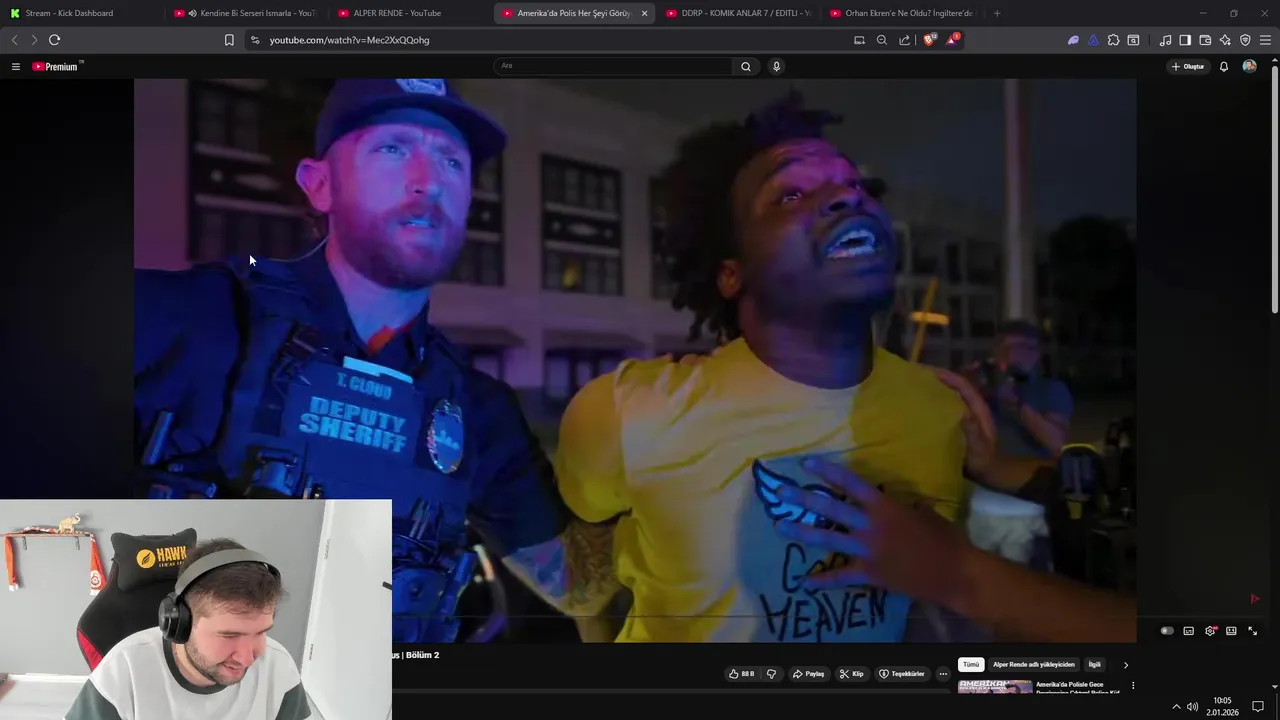1280x720 pixels.
Task: Dislike the video with thumbs down
Action: [x=771, y=674]
